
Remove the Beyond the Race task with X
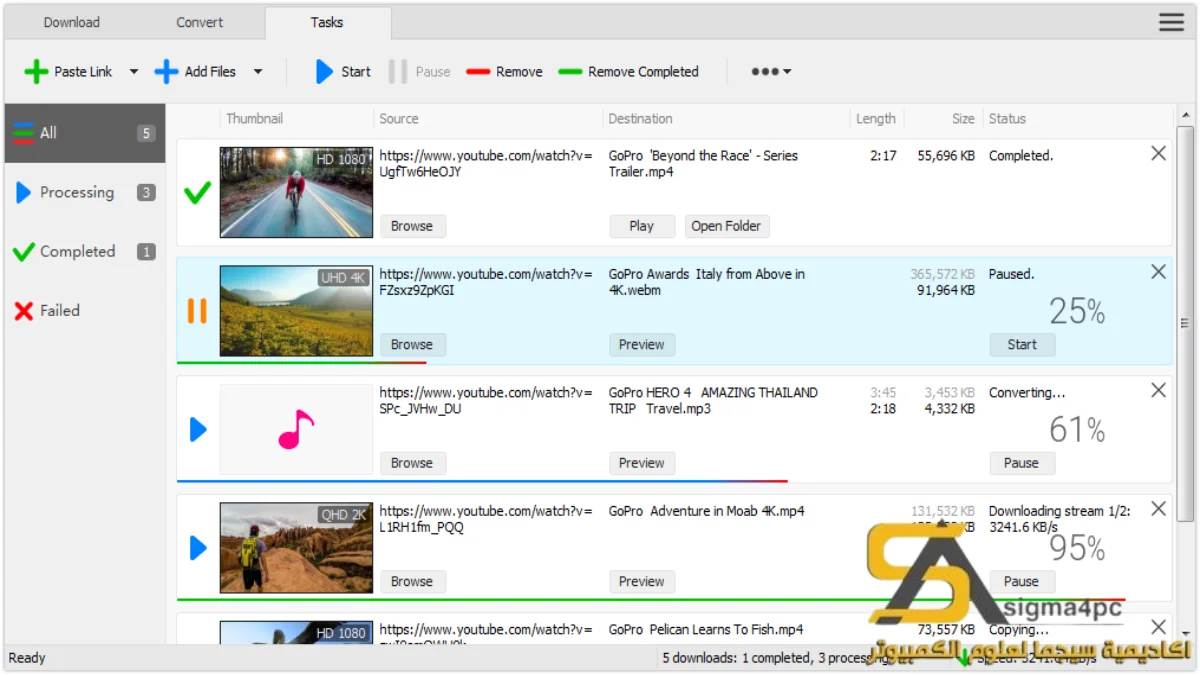[x=1158, y=153]
